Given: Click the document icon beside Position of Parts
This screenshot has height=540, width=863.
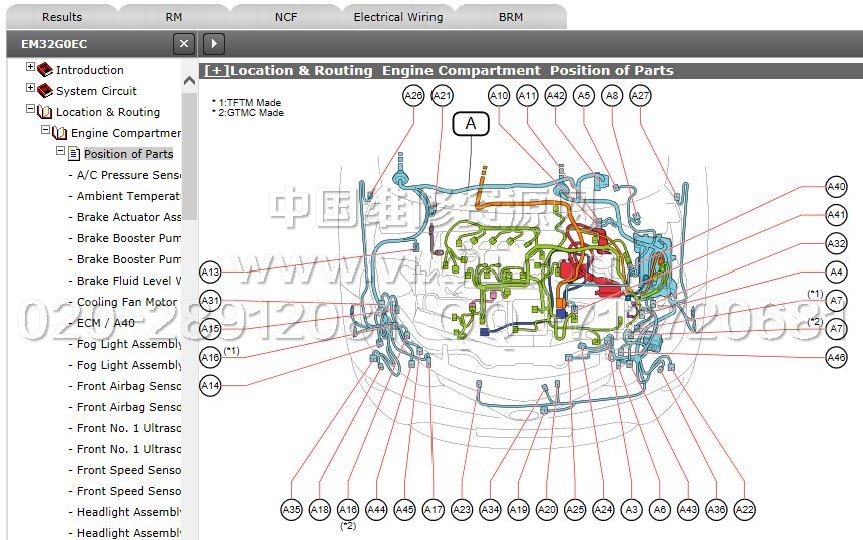Looking at the screenshot, I should click(x=73, y=154).
